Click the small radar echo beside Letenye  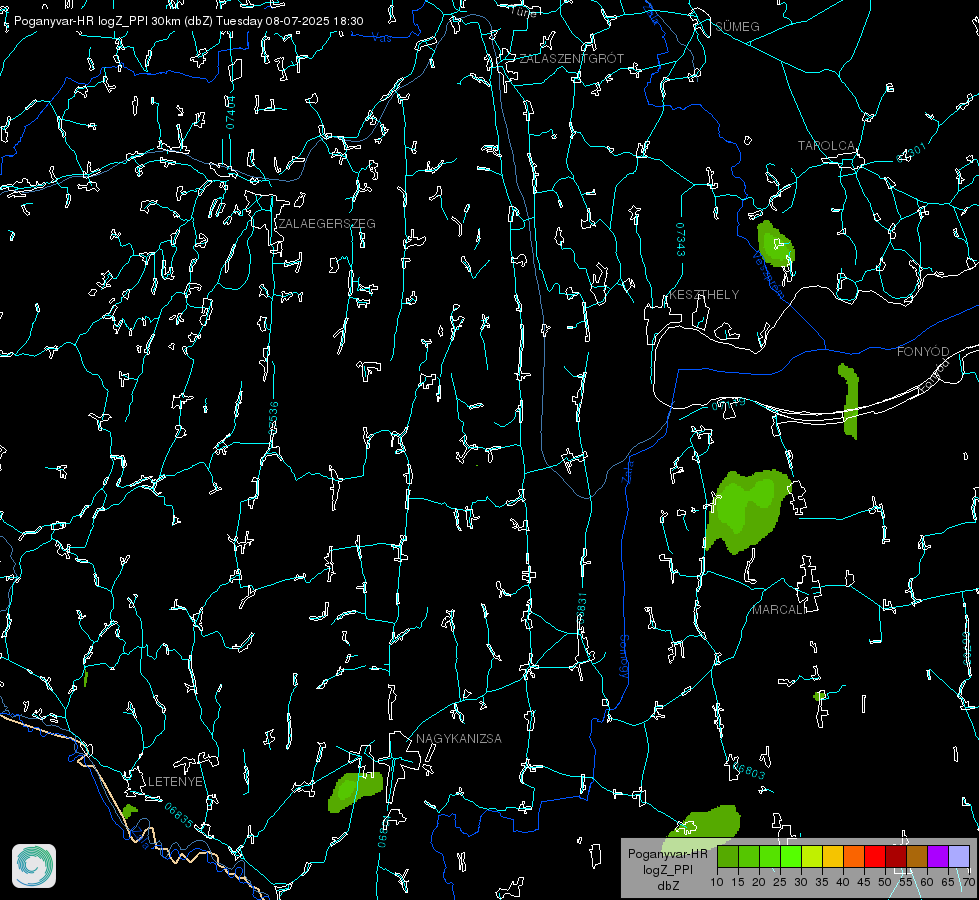(x=129, y=811)
